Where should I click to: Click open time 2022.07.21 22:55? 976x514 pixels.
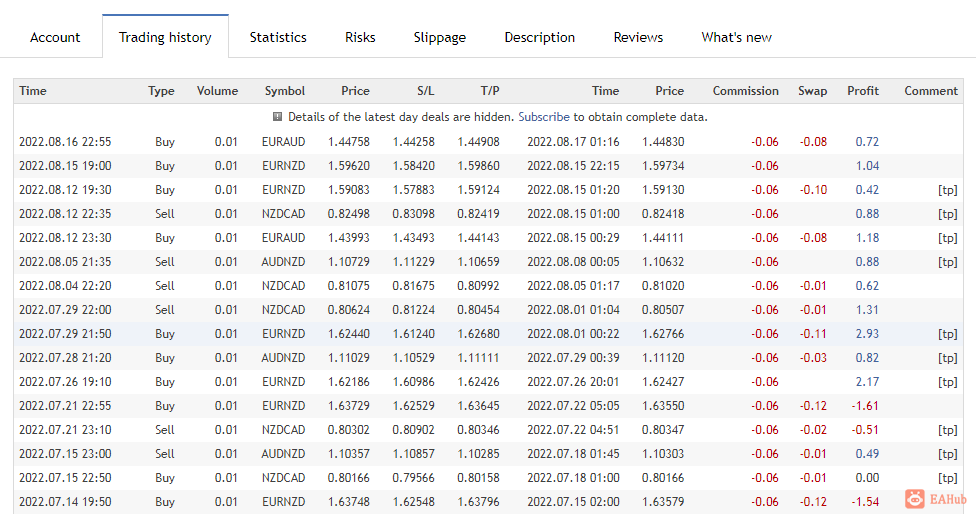65,406
